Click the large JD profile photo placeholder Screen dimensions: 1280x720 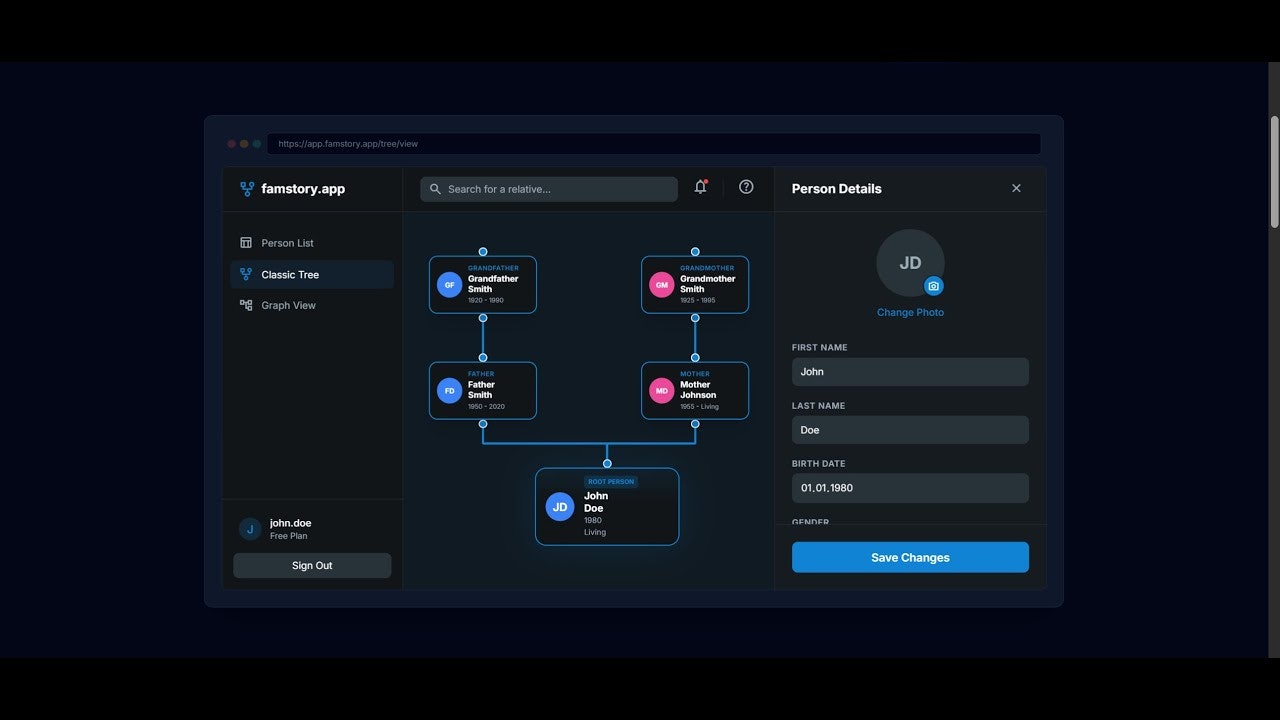pyautogui.click(x=910, y=263)
